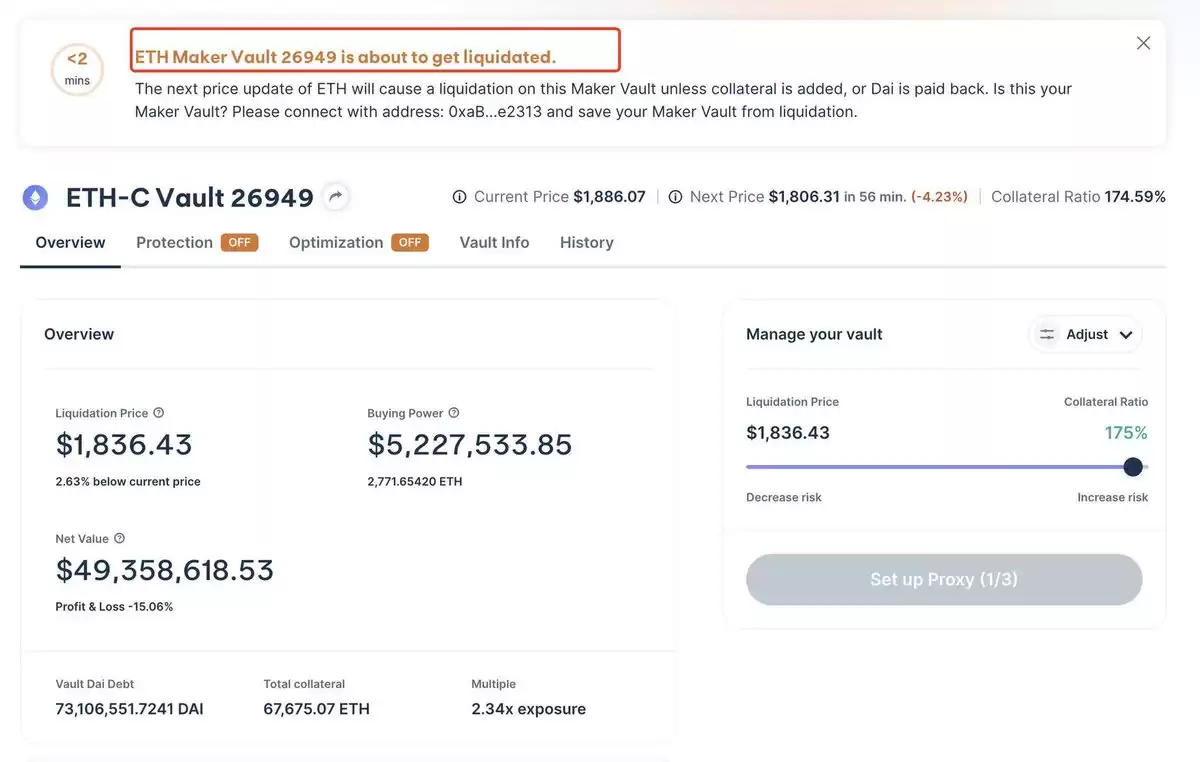Click the 2,771.65420 ETH buying power amount
This screenshot has width=1200, height=762.
[415, 482]
